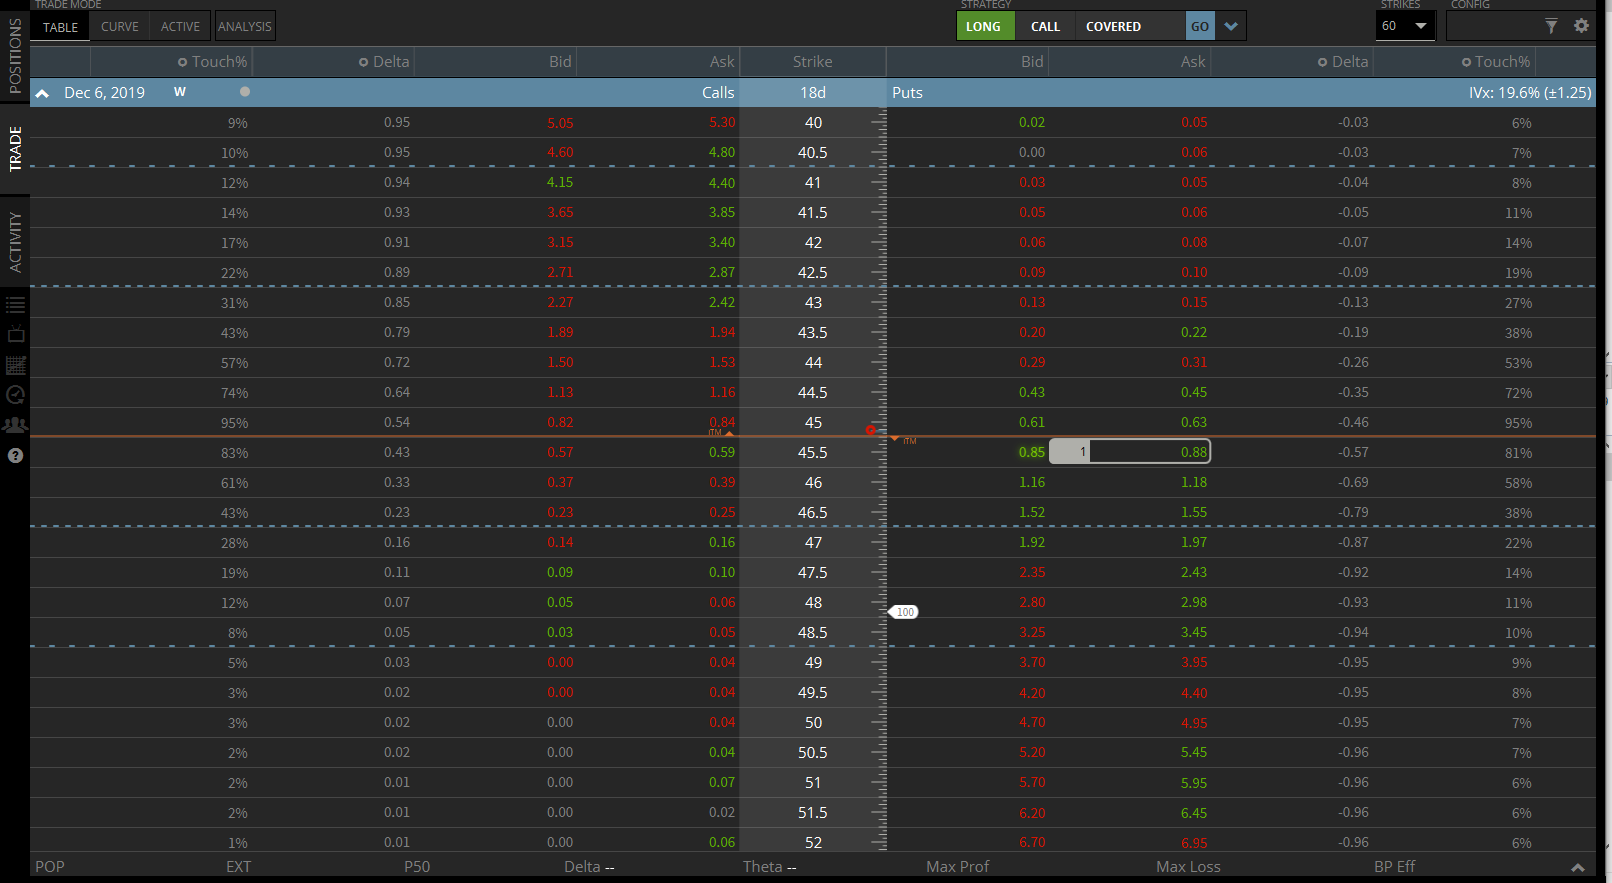Switch to the POSITIONS side tab

tap(15, 55)
